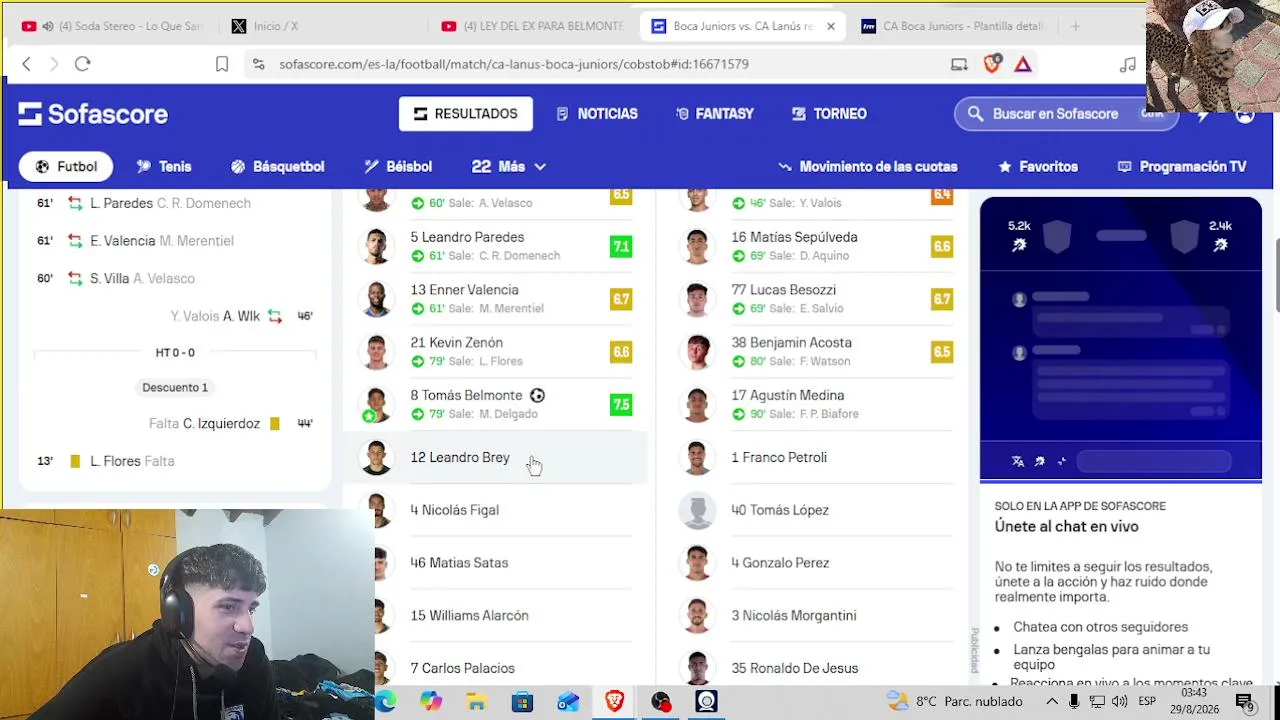
Task: Click Nicolás Figal's player photo
Action: [x=377, y=510]
